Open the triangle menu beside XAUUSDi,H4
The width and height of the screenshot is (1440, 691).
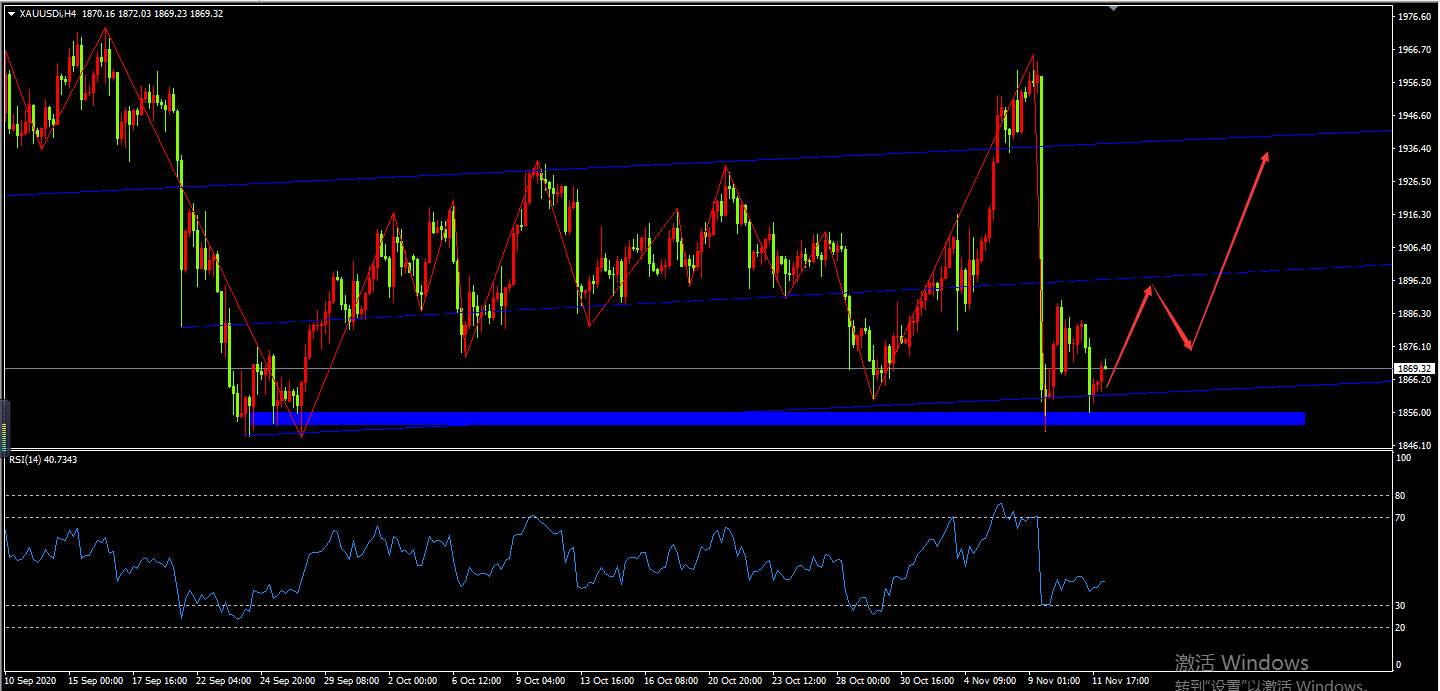click(11, 14)
